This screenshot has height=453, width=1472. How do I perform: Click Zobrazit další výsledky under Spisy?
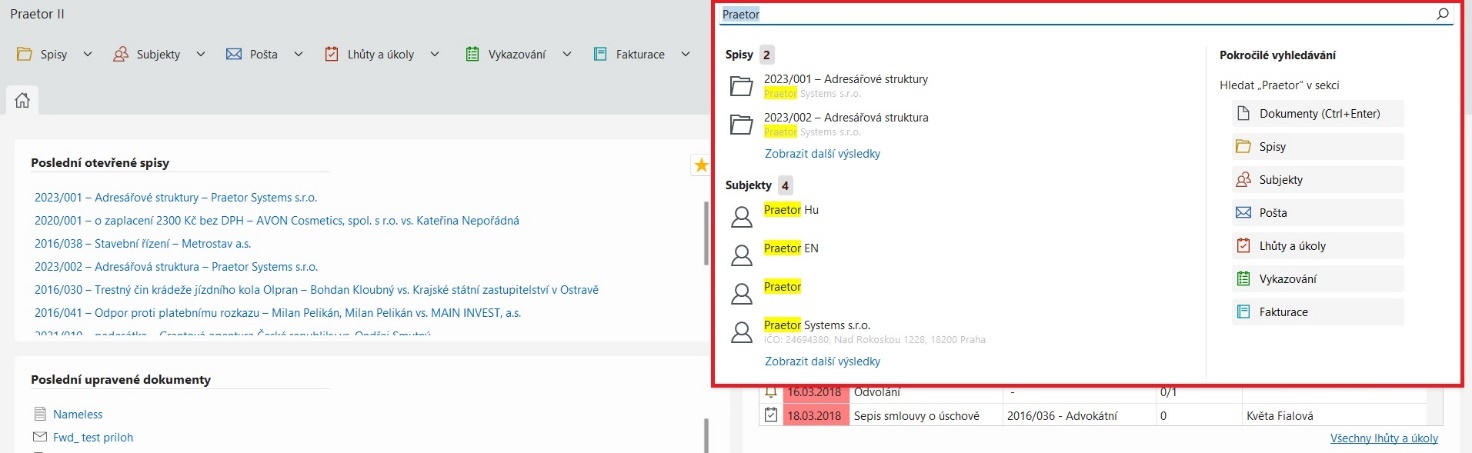click(822, 154)
